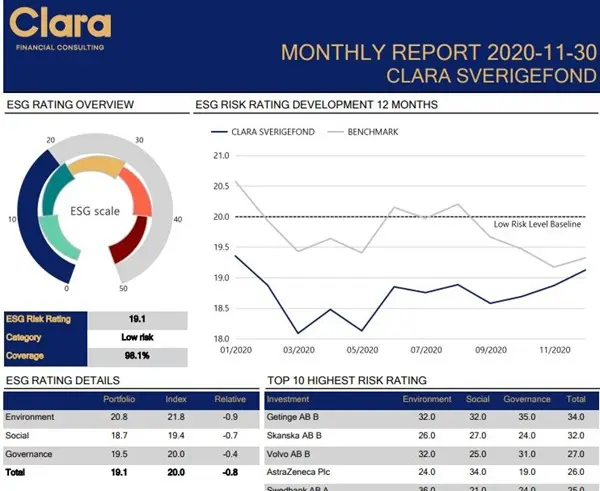Click the Getinge AB B row name
Viewport: 600px width, 491px height.
pyautogui.click(x=293, y=417)
